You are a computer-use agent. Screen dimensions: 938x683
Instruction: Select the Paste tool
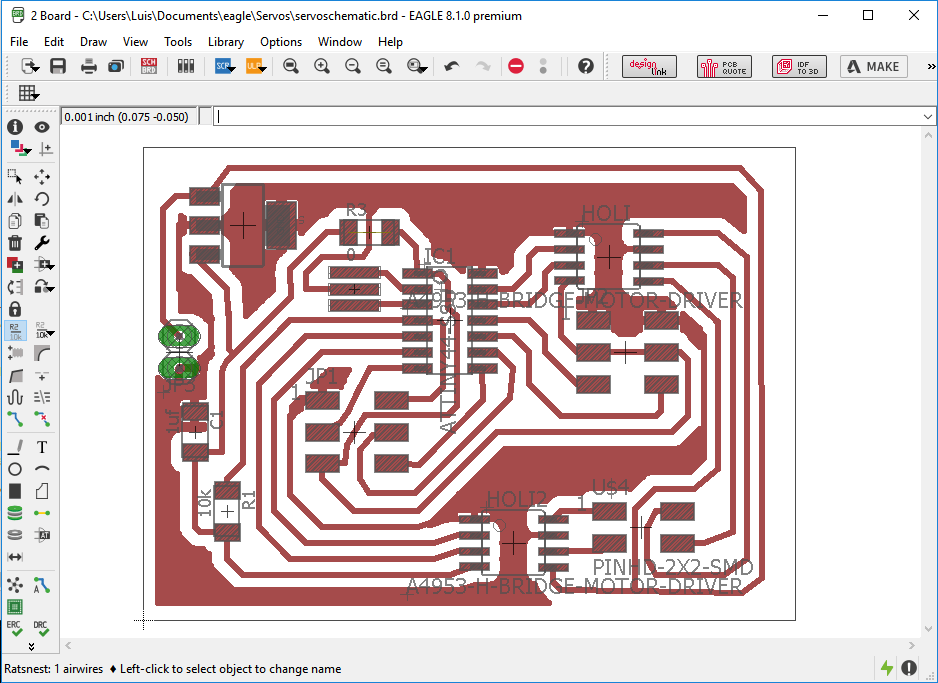coord(42,221)
